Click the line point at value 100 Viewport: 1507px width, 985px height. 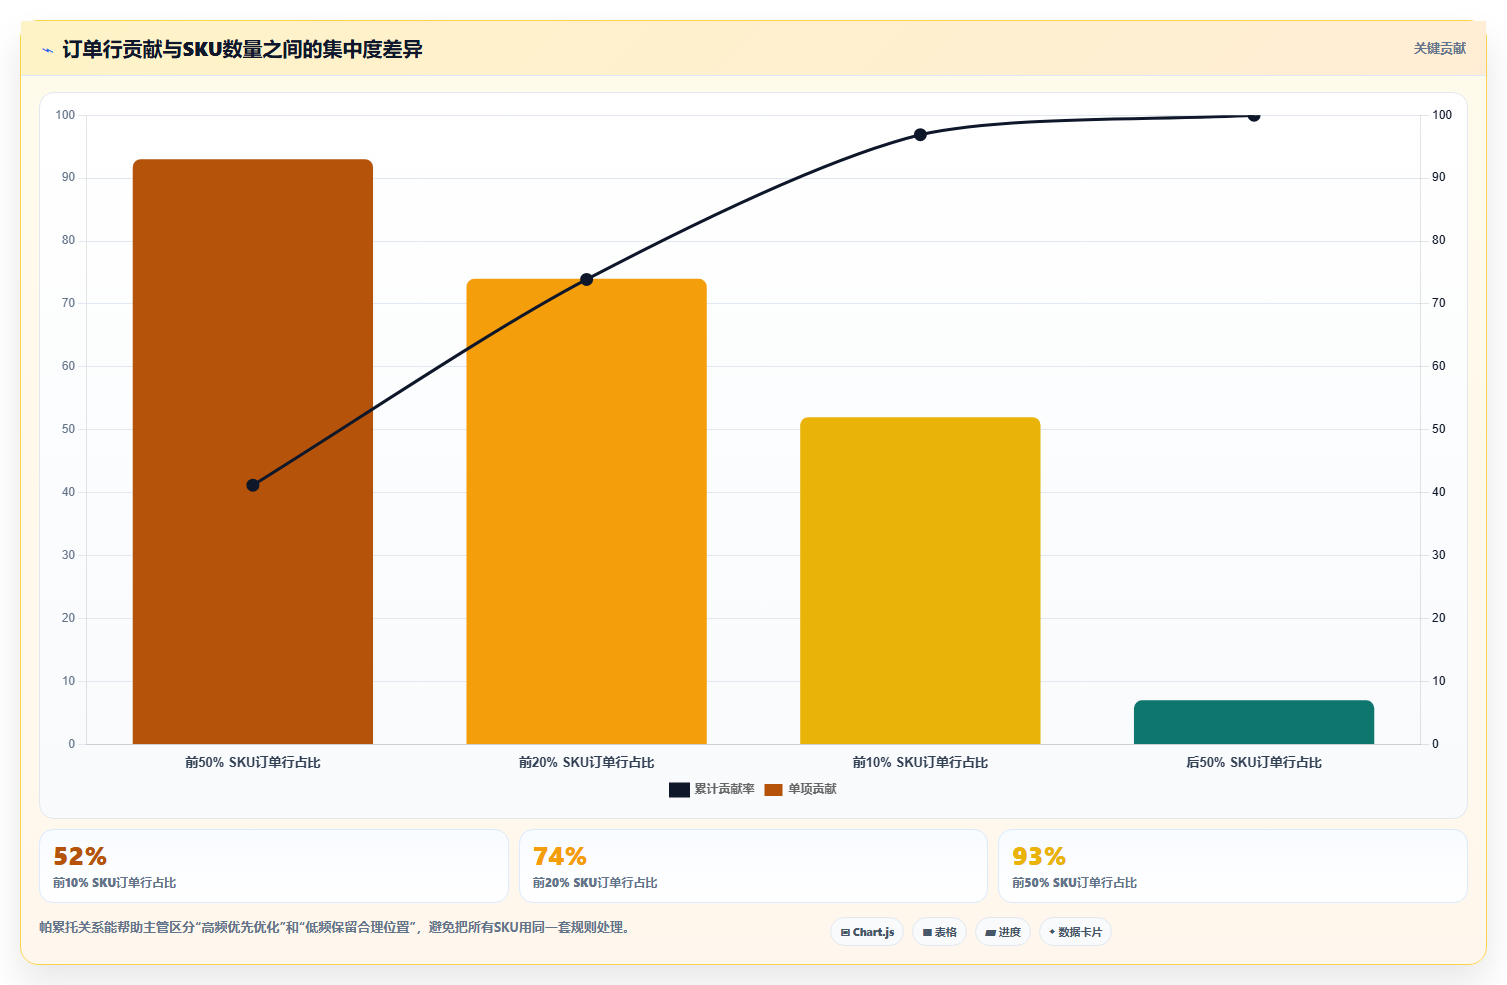1254,116
